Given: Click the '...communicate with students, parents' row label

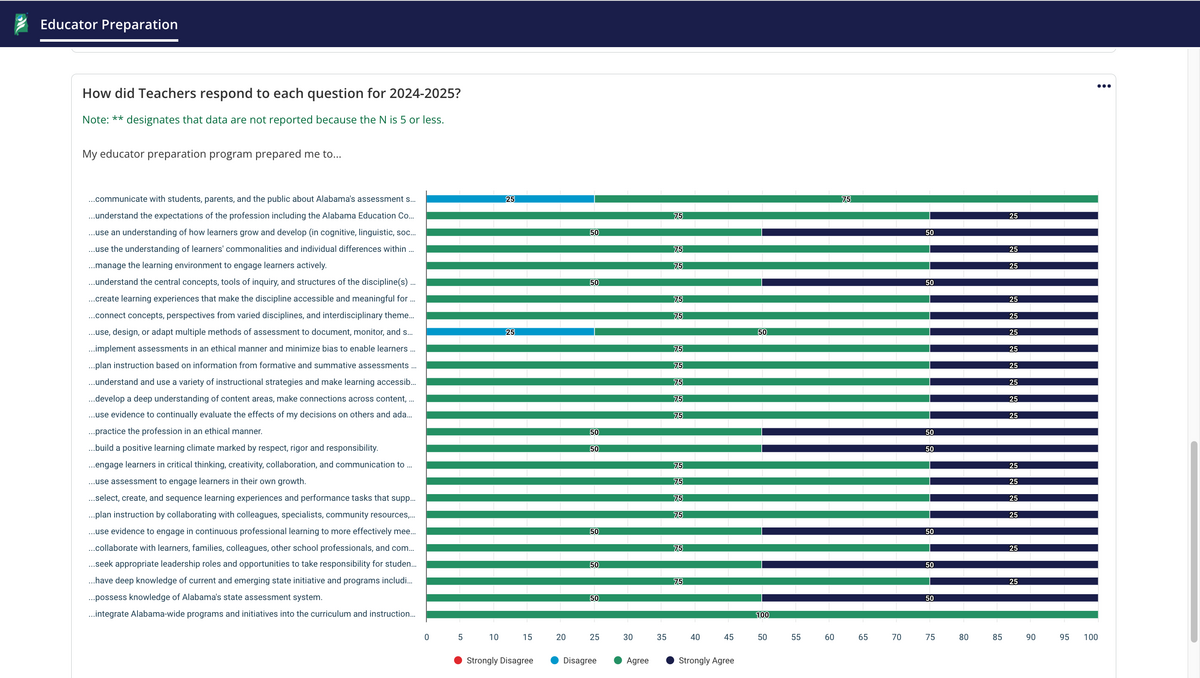Looking at the screenshot, I should point(251,199).
